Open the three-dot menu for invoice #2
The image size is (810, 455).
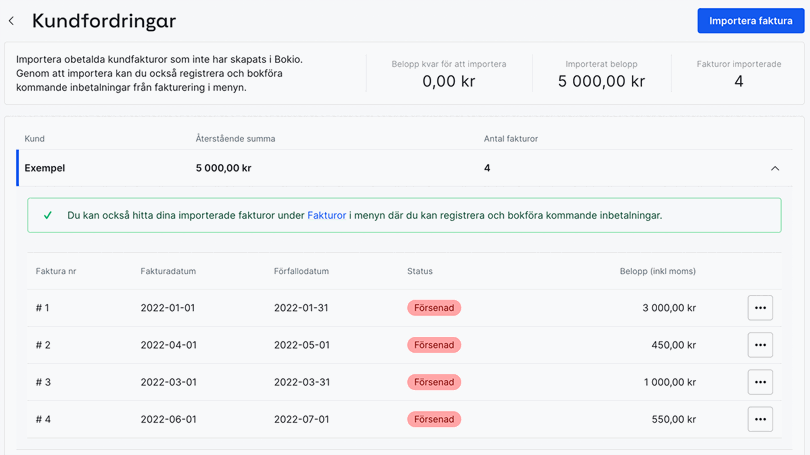pos(760,345)
